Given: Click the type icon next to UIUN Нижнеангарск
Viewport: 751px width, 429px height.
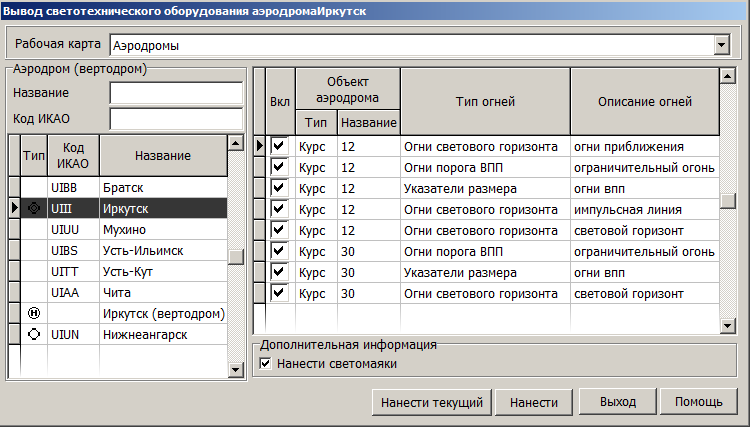Looking at the screenshot, I should click(35, 335).
